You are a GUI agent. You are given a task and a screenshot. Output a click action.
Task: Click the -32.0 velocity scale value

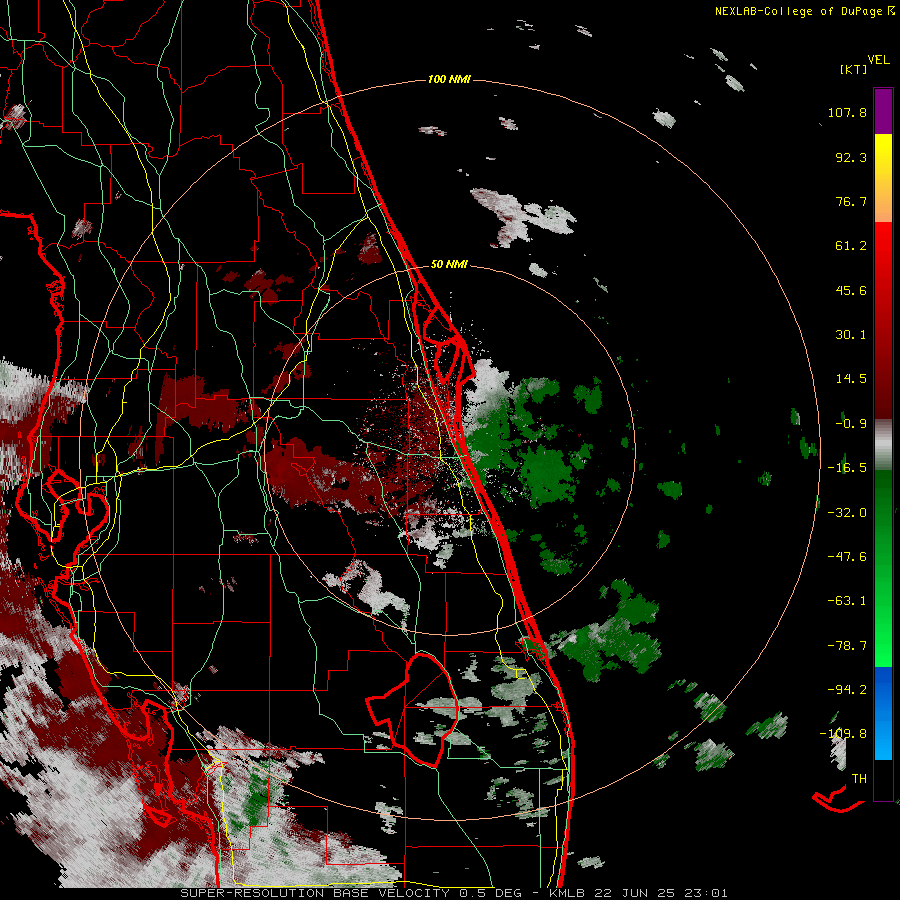pyautogui.click(x=847, y=513)
